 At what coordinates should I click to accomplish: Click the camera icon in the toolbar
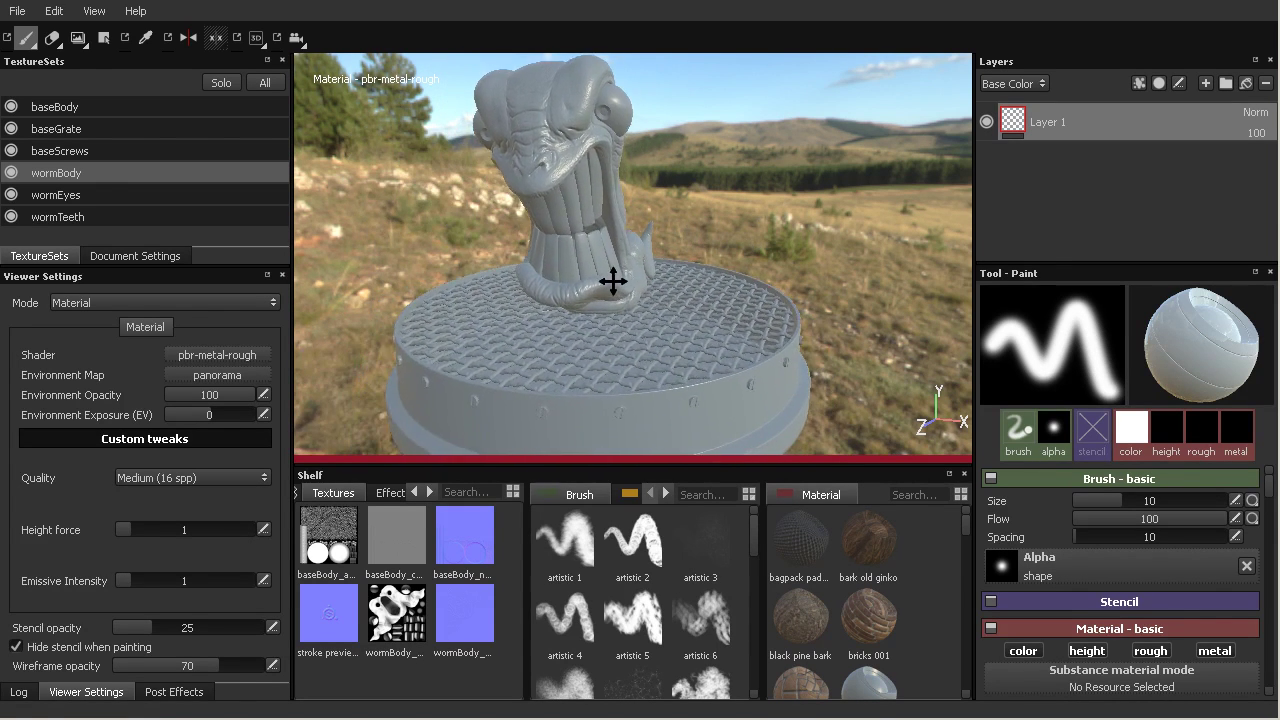click(x=296, y=38)
